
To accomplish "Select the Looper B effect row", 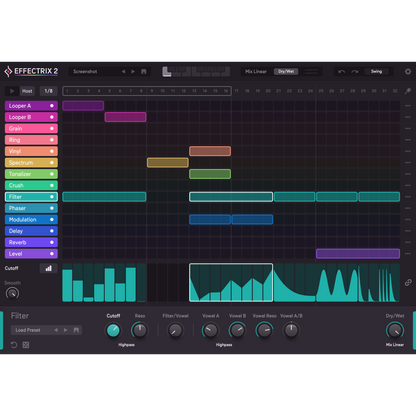I will point(31,117).
